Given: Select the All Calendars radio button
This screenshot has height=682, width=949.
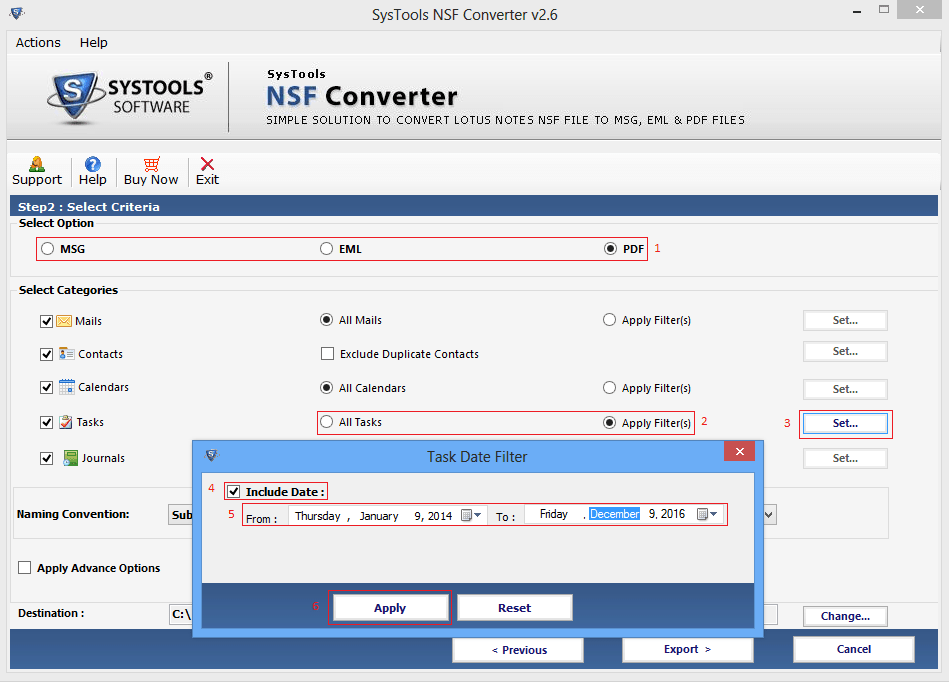Looking at the screenshot, I should click(x=326, y=387).
